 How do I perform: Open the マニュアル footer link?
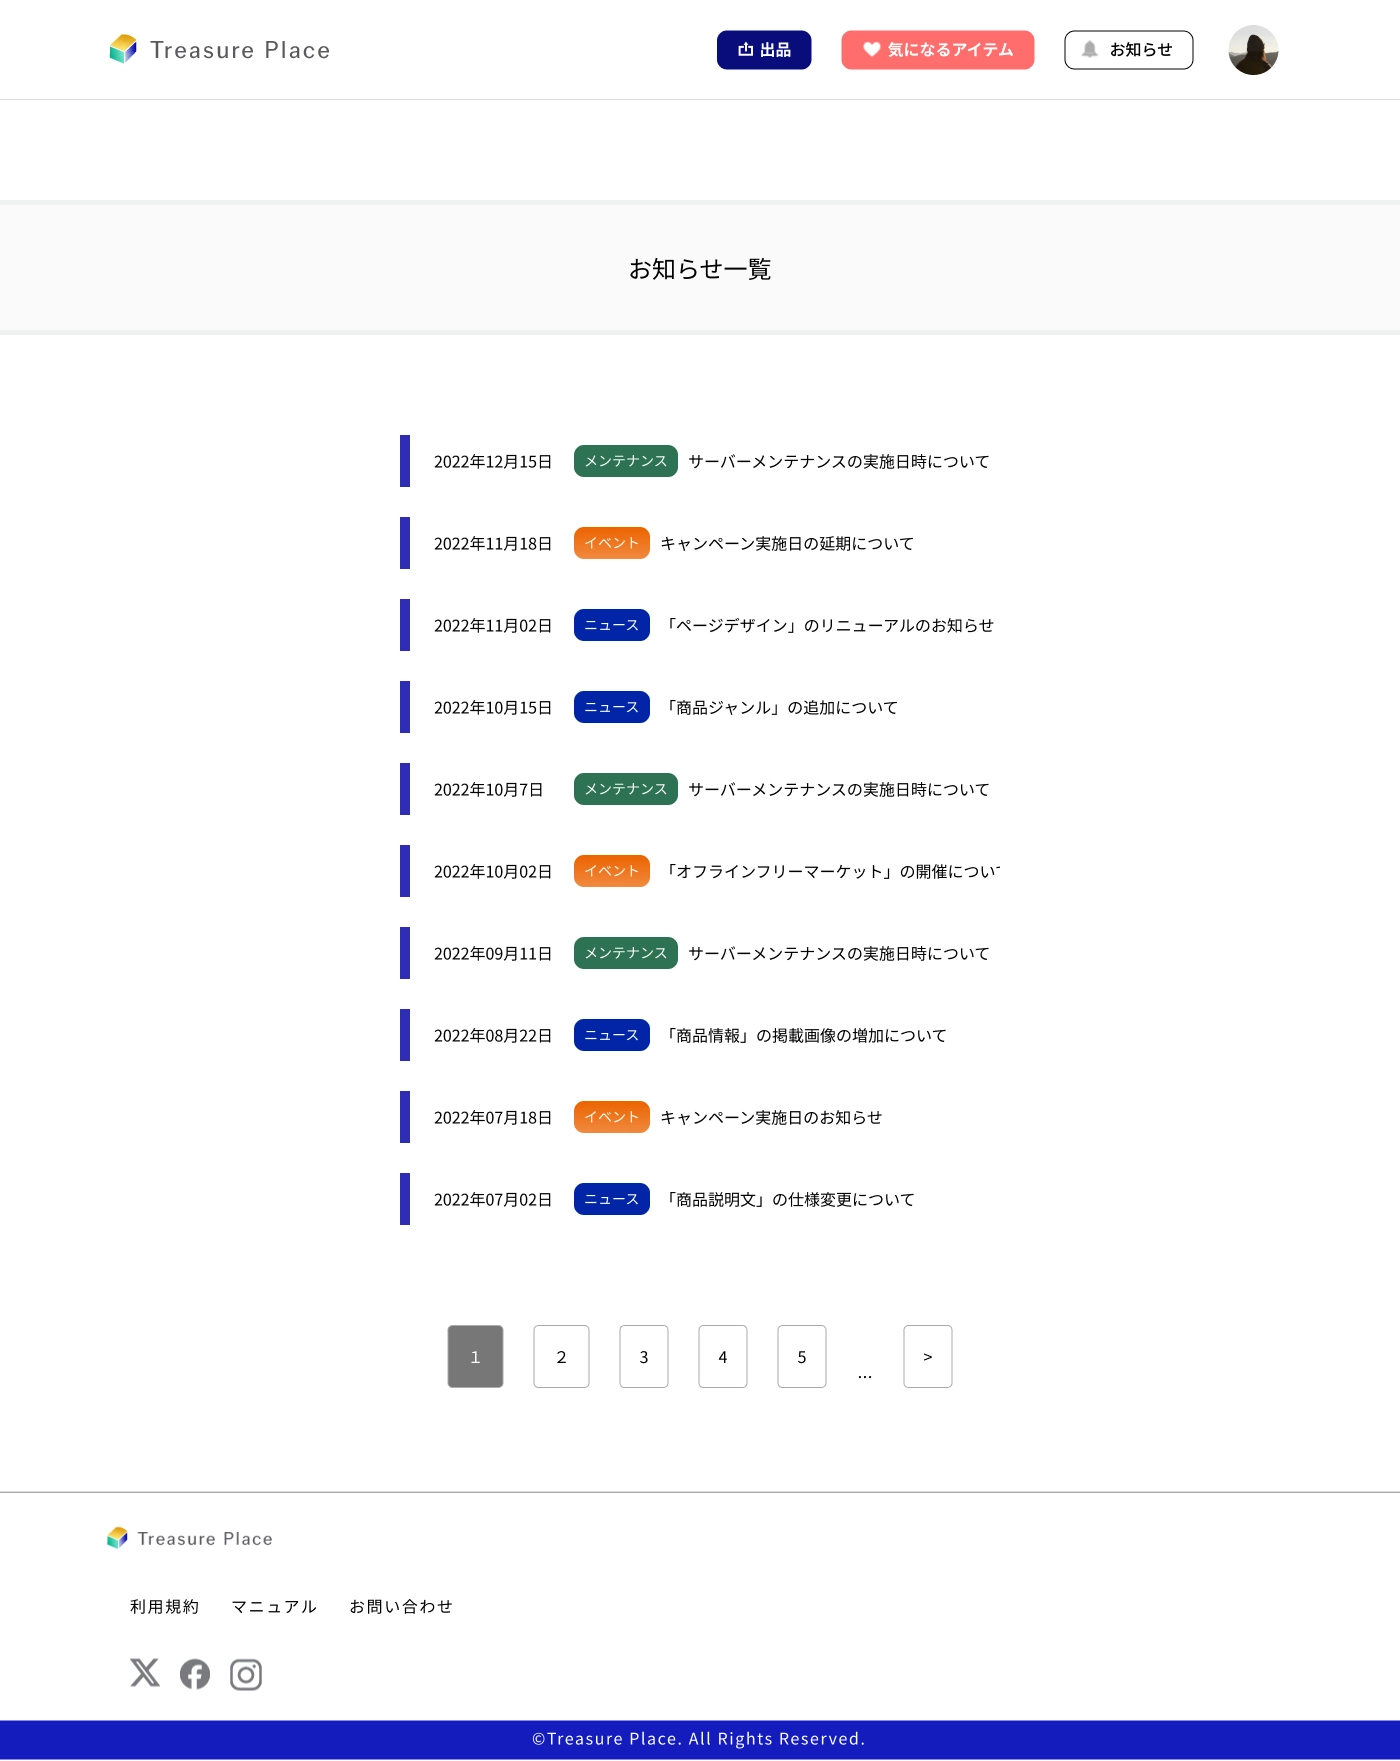tap(274, 1606)
